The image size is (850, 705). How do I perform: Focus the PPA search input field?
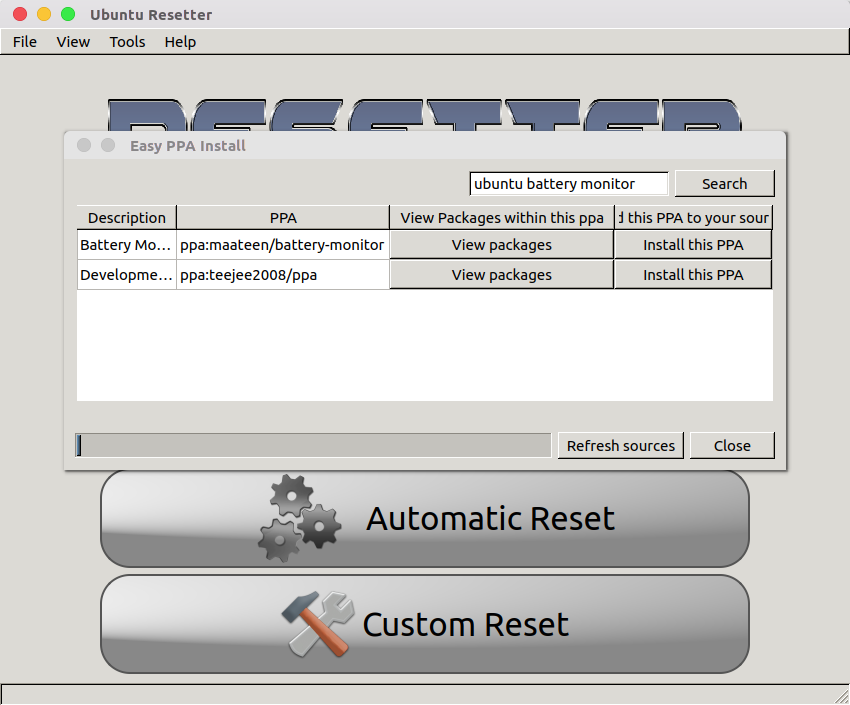(x=569, y=184)
